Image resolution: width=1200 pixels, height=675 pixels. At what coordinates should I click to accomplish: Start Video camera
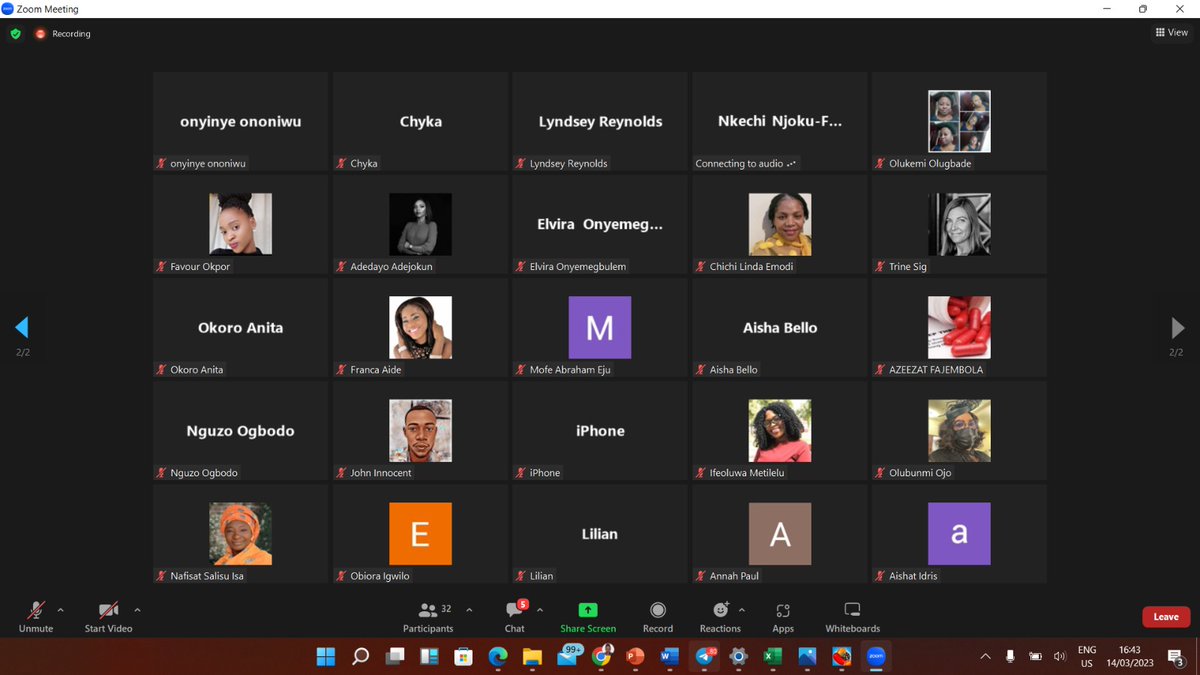[x=108, y=616]
